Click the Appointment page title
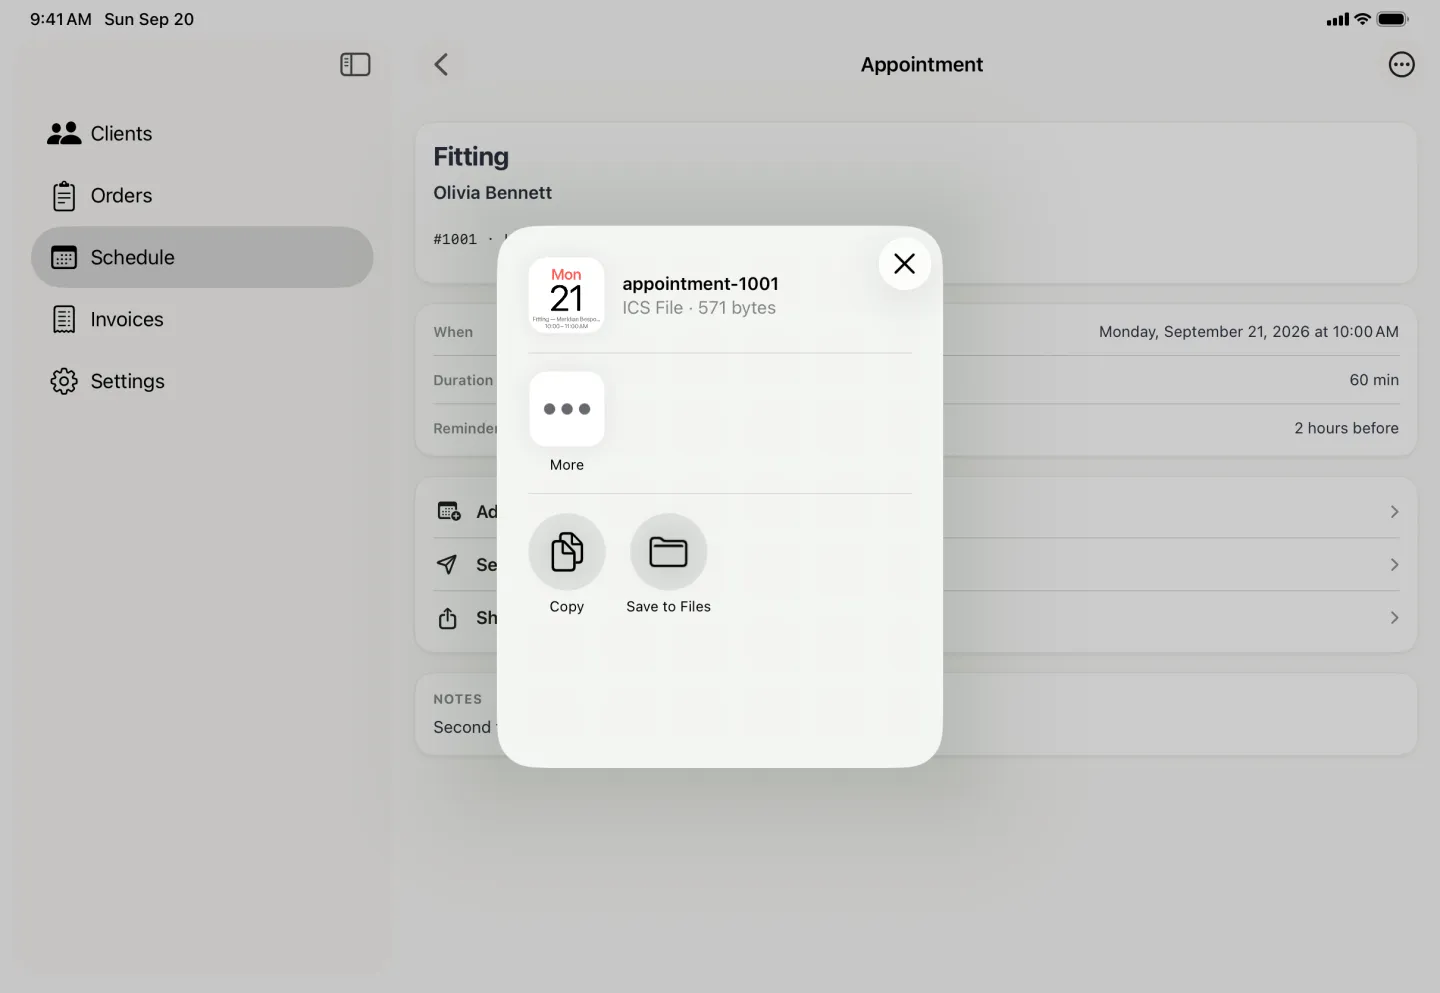 (922, 65)
